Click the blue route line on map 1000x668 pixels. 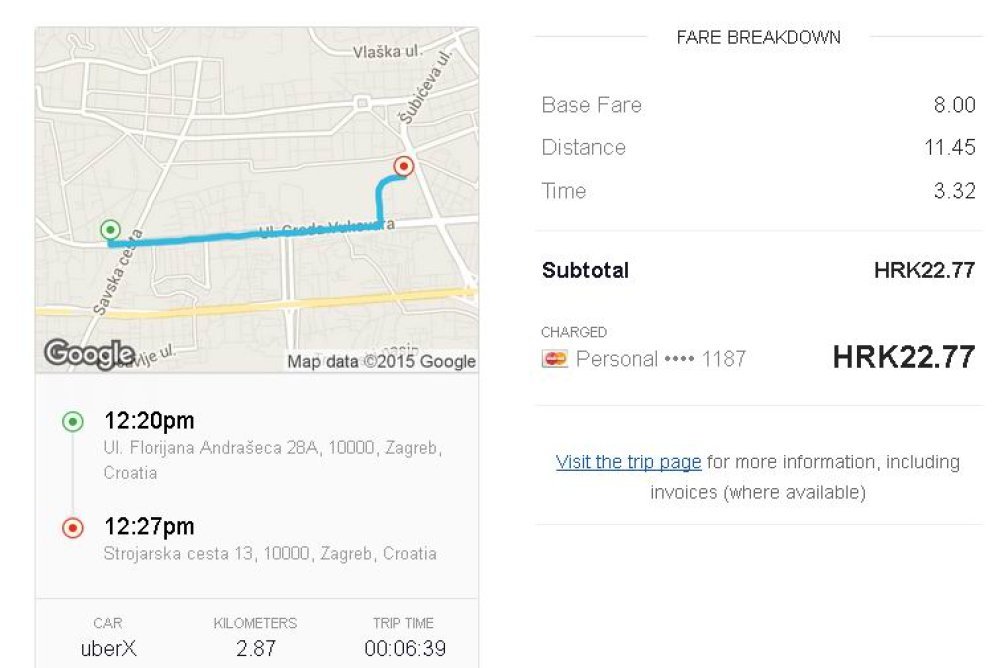click(x=250, y=236)
